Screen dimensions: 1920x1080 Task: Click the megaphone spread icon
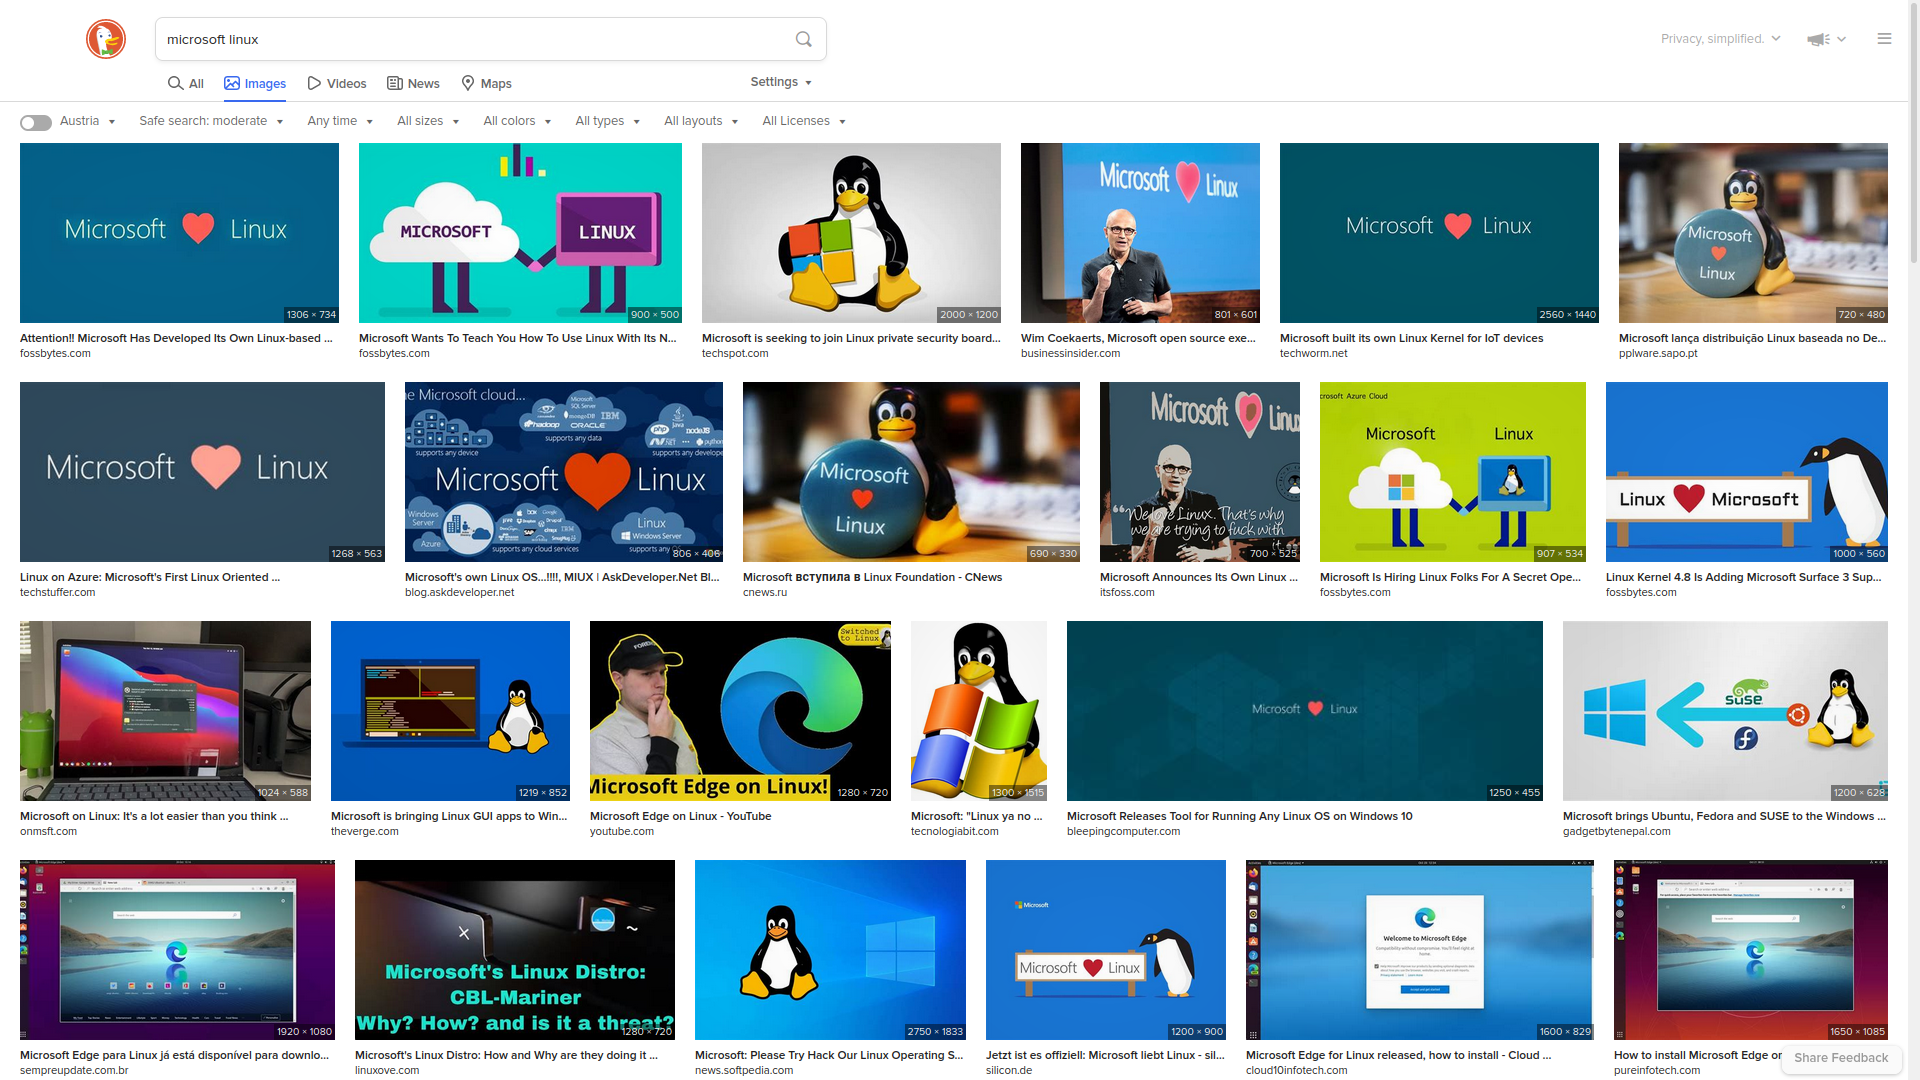tap(1817, 39)
